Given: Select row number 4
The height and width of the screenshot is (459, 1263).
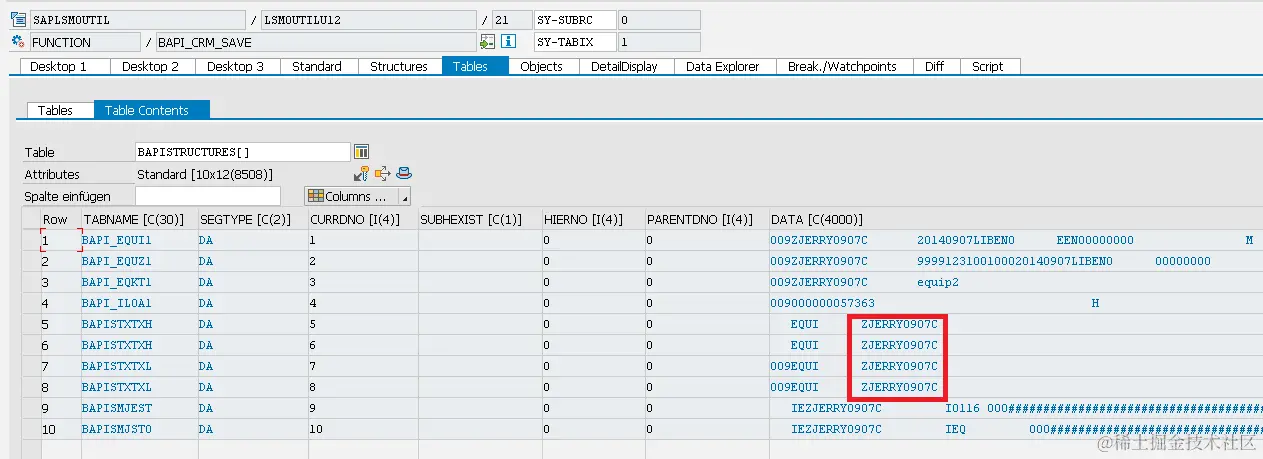Looking at the screenshot, I should 59,303.
